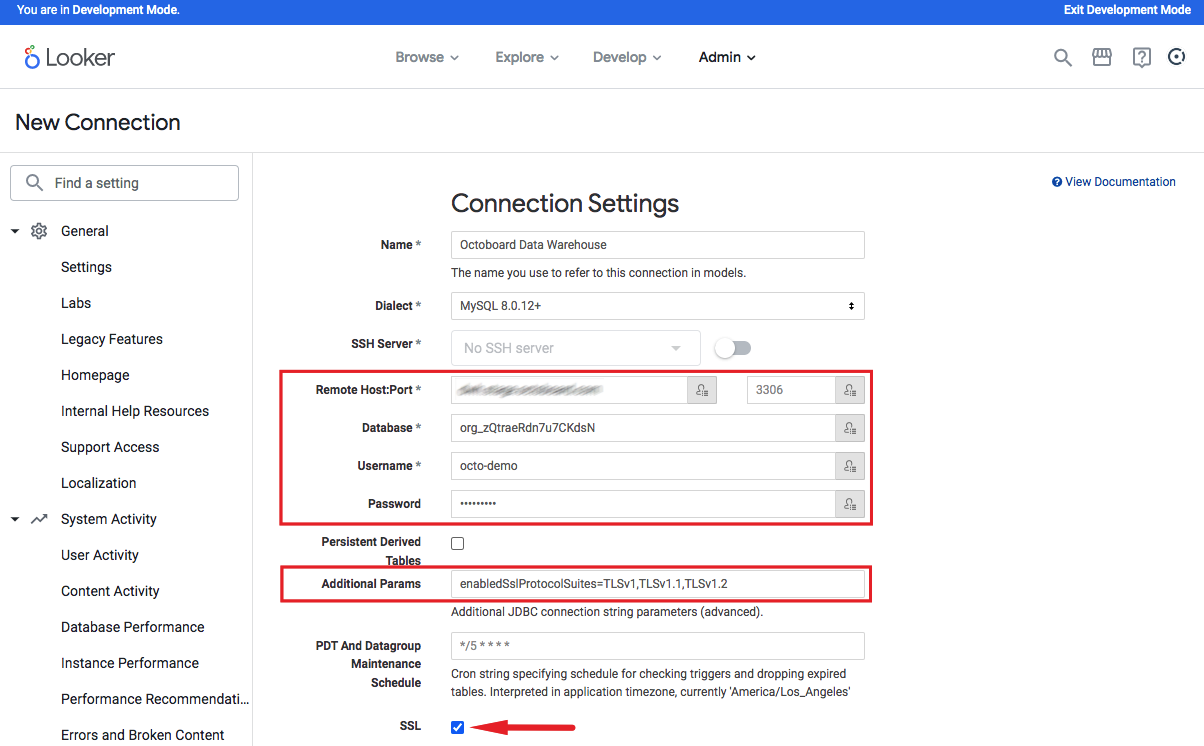The height and width of the screenshot is (746, 1204).
Task: Focus the Find a setting search box
Action: pos(125,183)
